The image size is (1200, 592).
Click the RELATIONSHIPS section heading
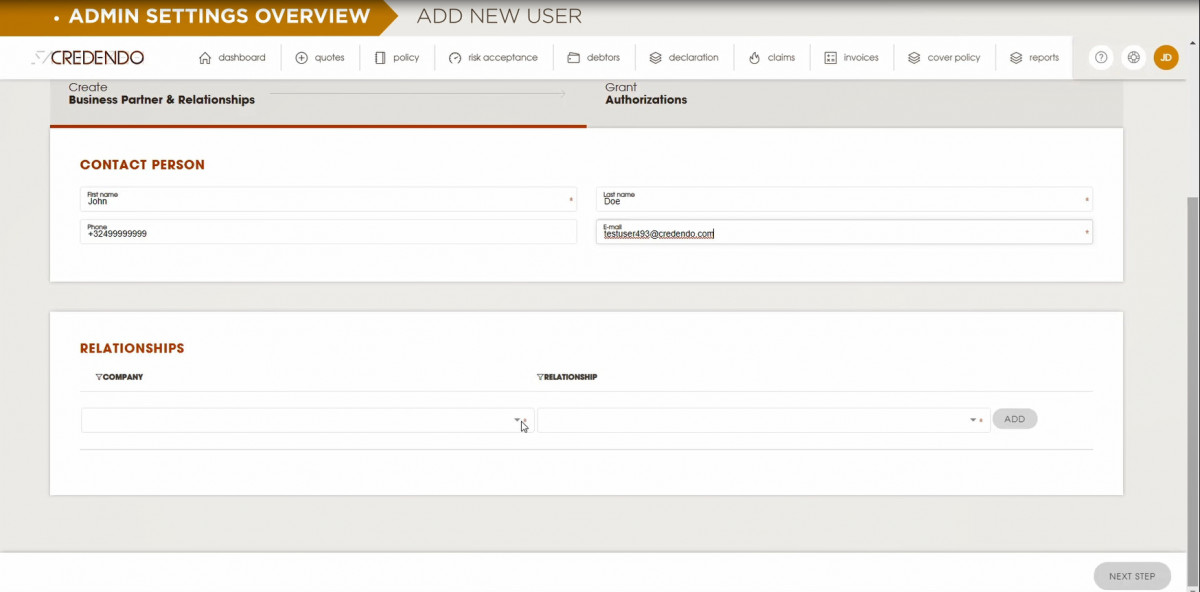[x=132, y=348]
